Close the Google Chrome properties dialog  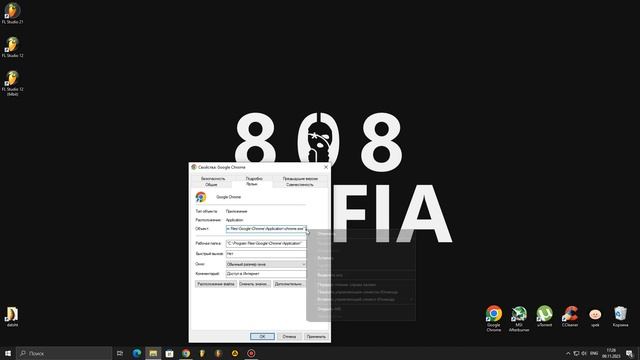click(x=326, y=167)
